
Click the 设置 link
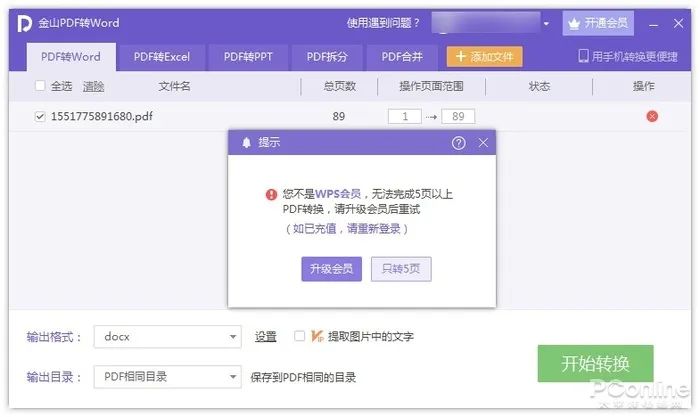click(266, 337)
